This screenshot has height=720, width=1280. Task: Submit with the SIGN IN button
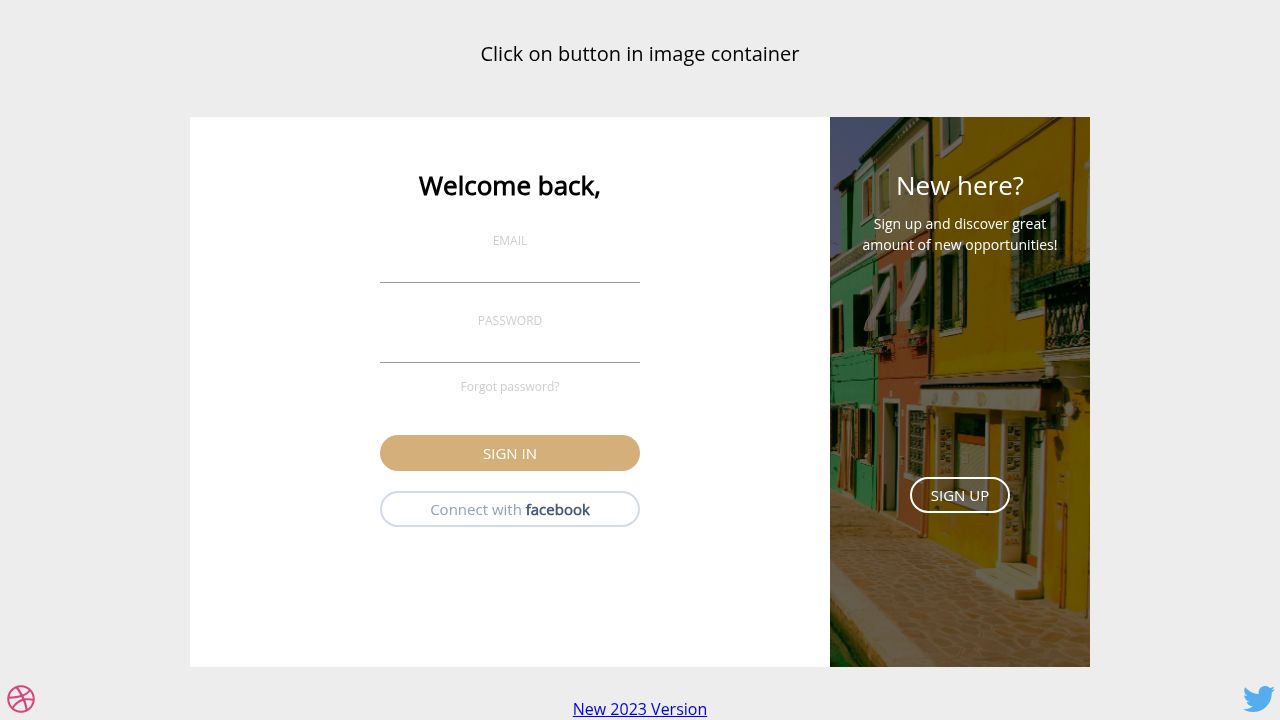pyautogui.click(x=510, y=453)
